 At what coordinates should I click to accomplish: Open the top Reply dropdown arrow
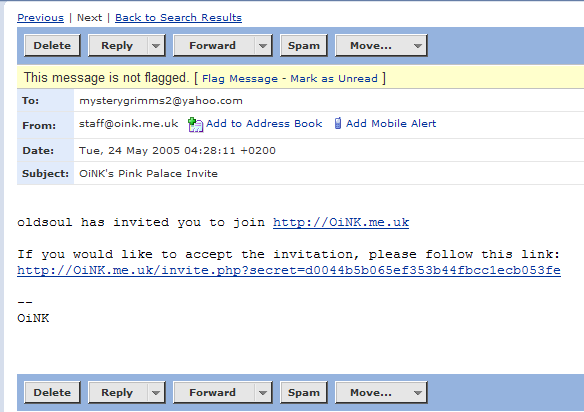156,46
